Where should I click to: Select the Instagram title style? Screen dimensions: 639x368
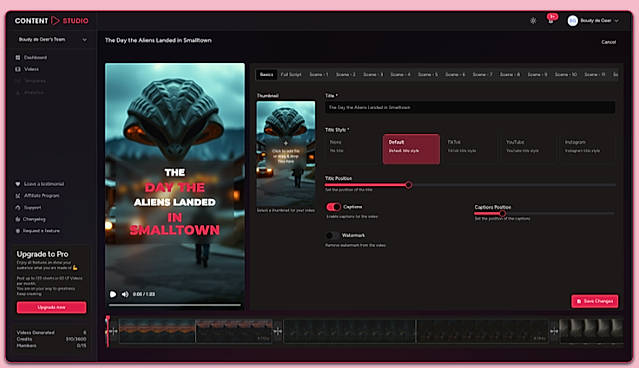point(587,149)
